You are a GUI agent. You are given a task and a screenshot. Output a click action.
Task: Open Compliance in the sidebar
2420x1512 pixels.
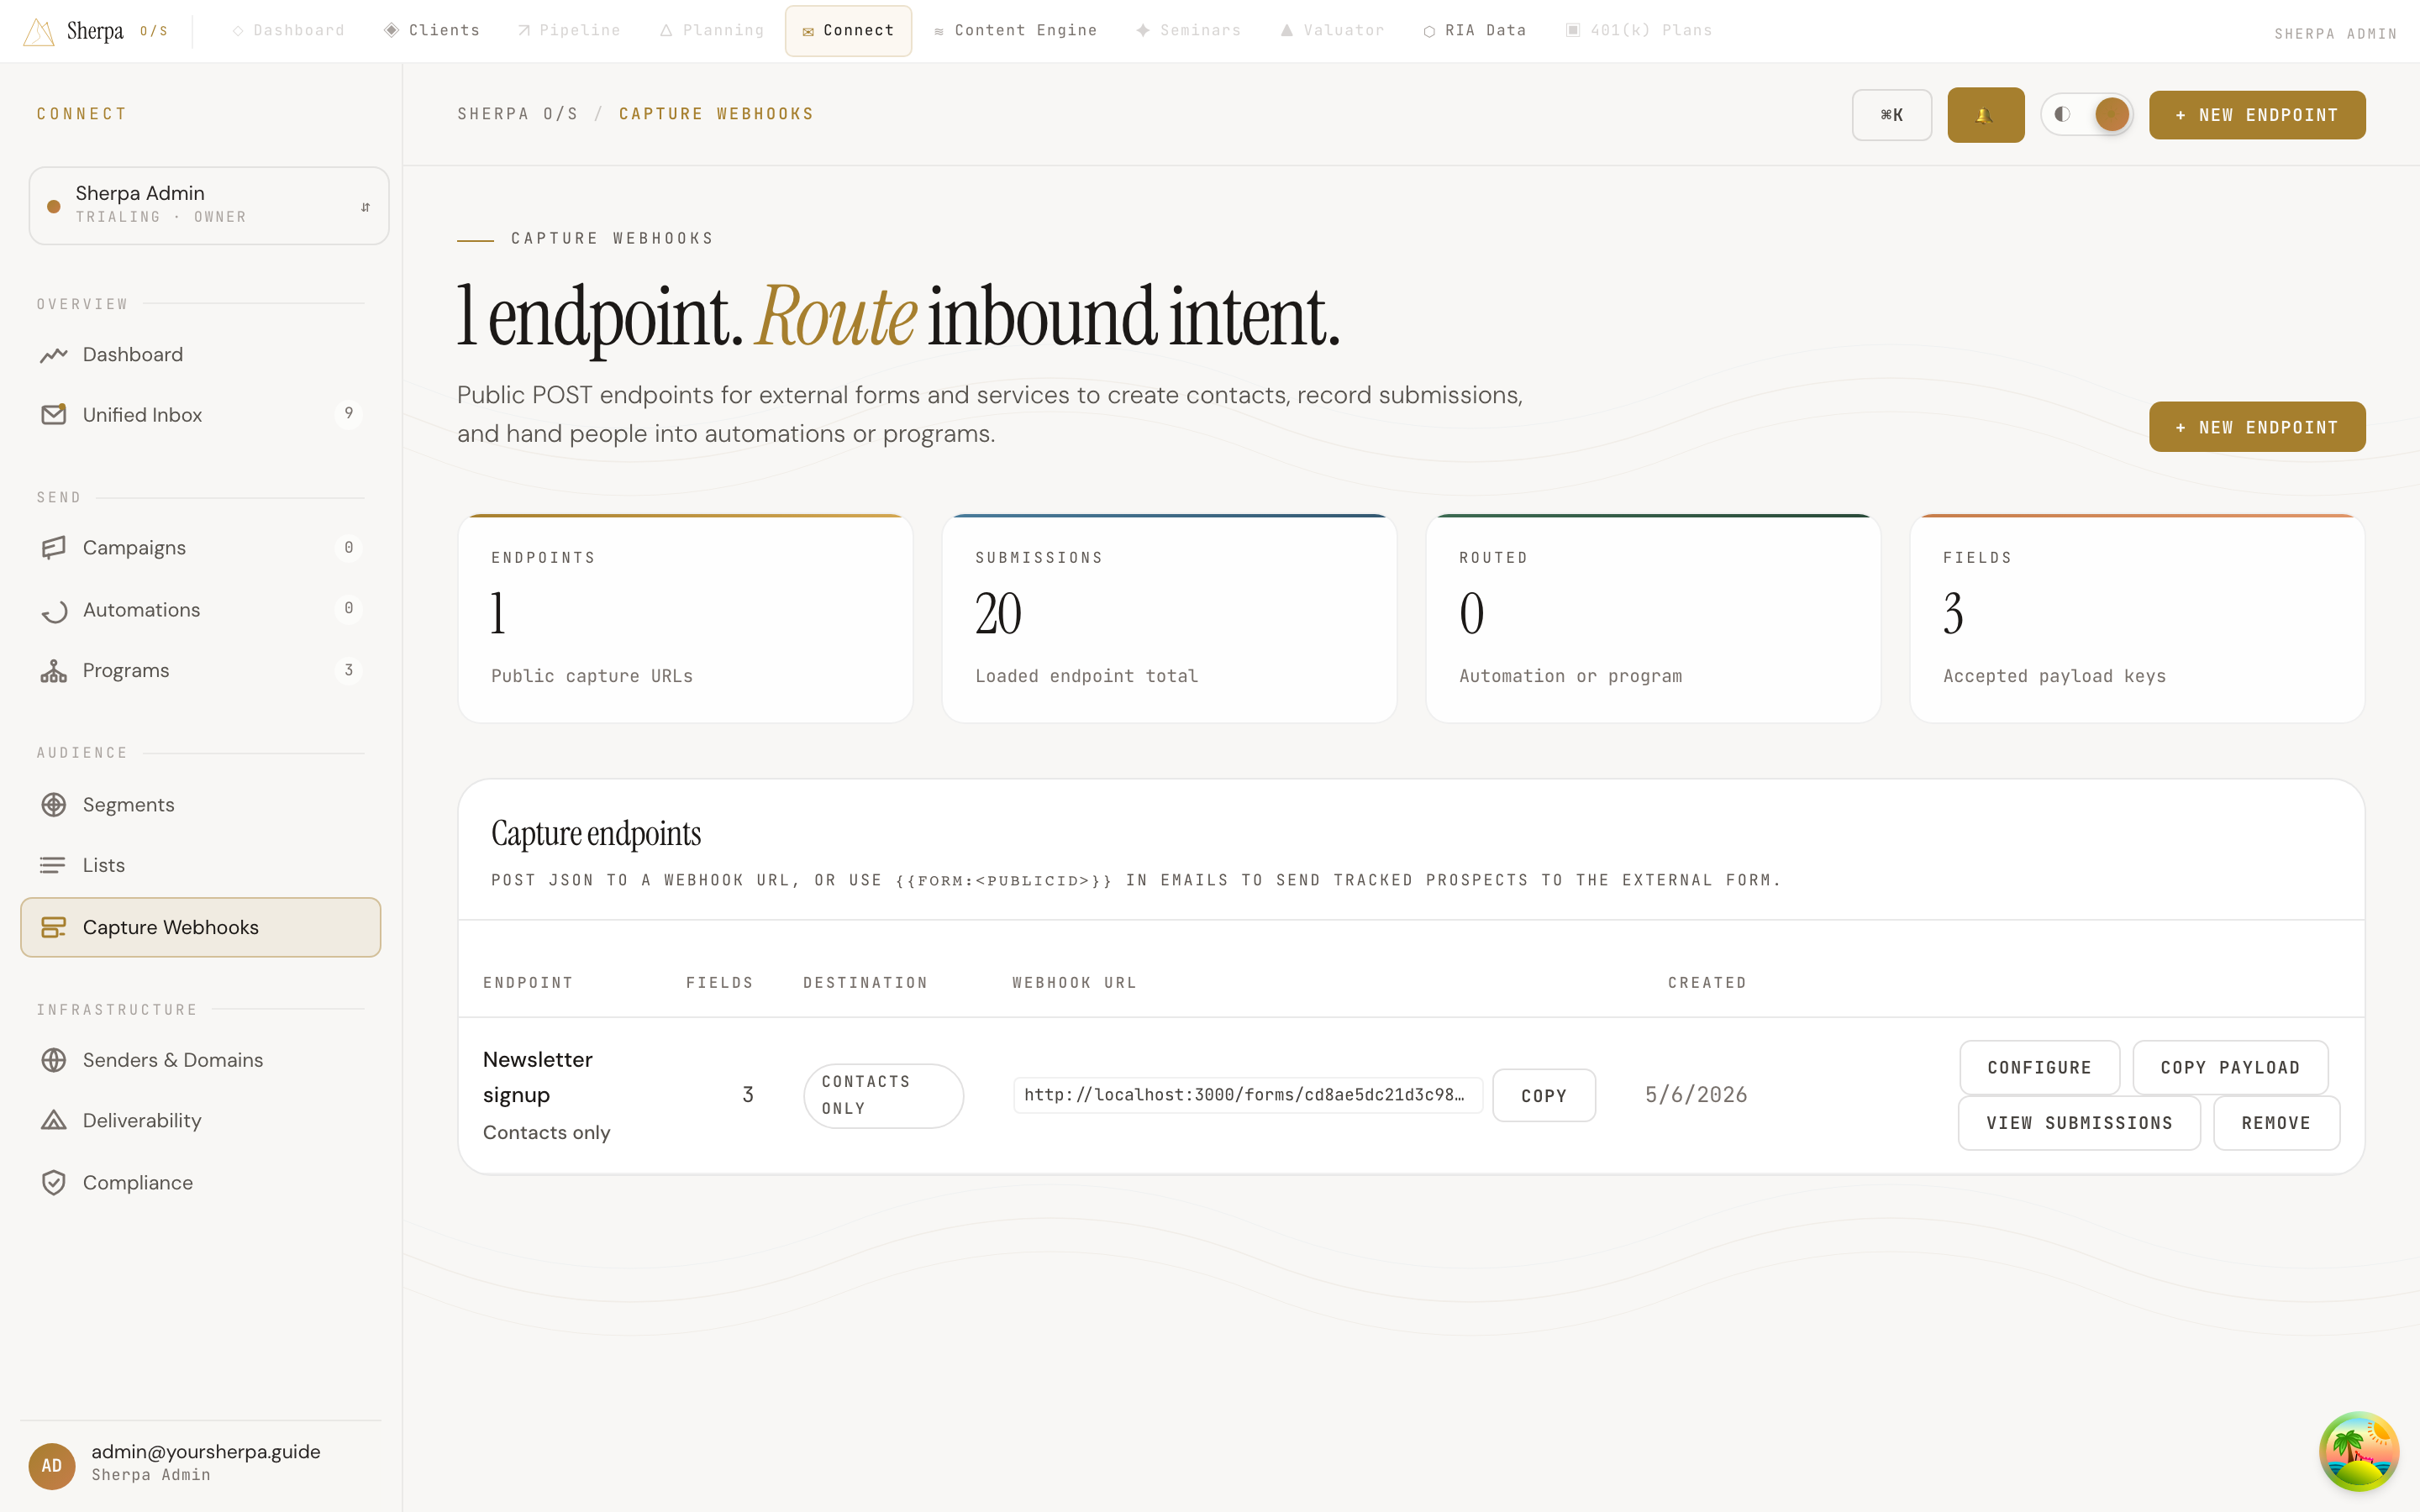200,1183
